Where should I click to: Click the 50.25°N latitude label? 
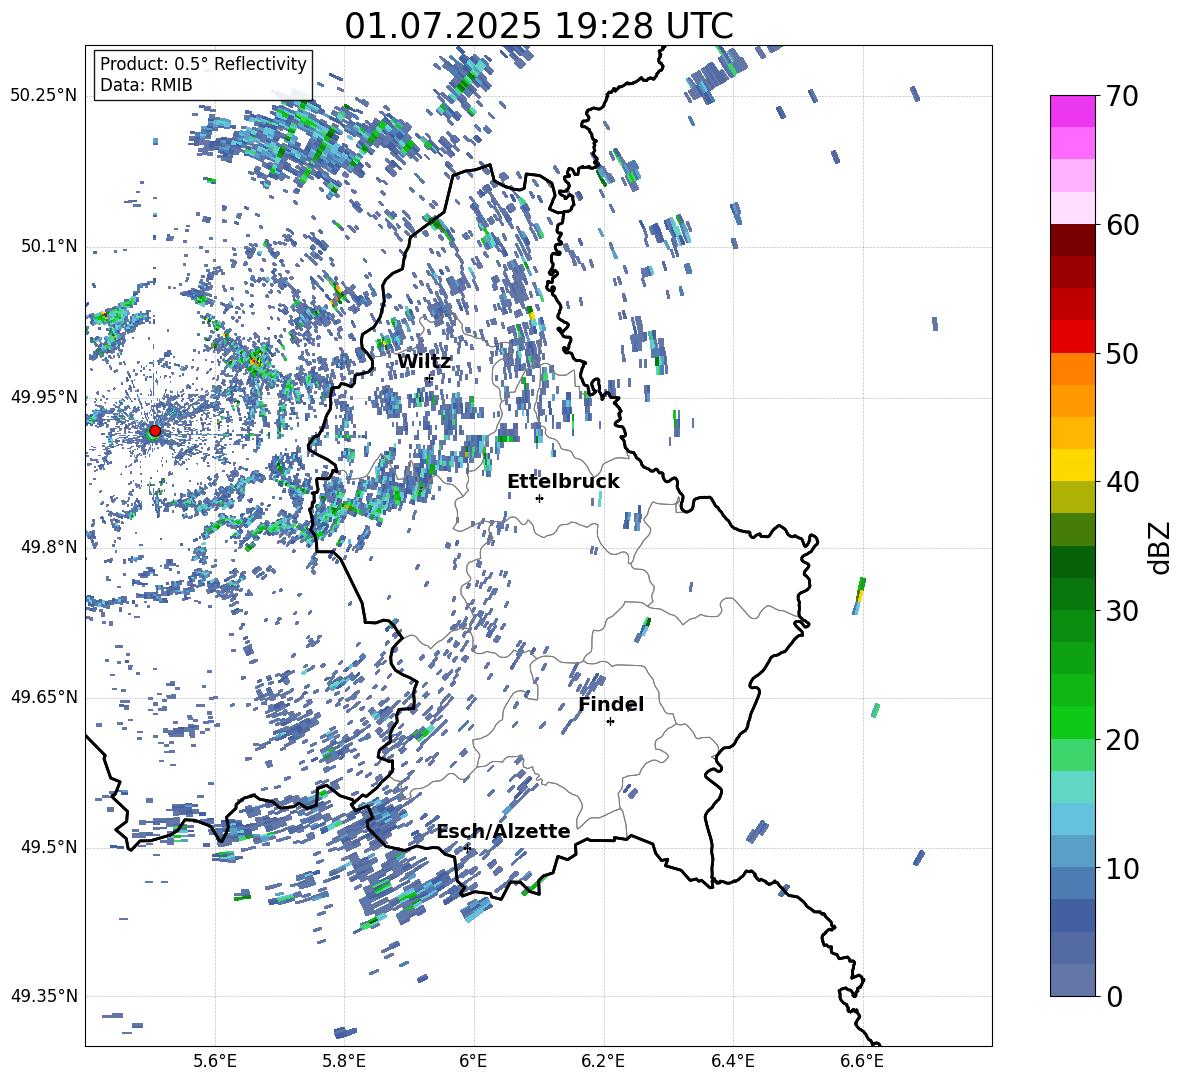coord(44,95)
